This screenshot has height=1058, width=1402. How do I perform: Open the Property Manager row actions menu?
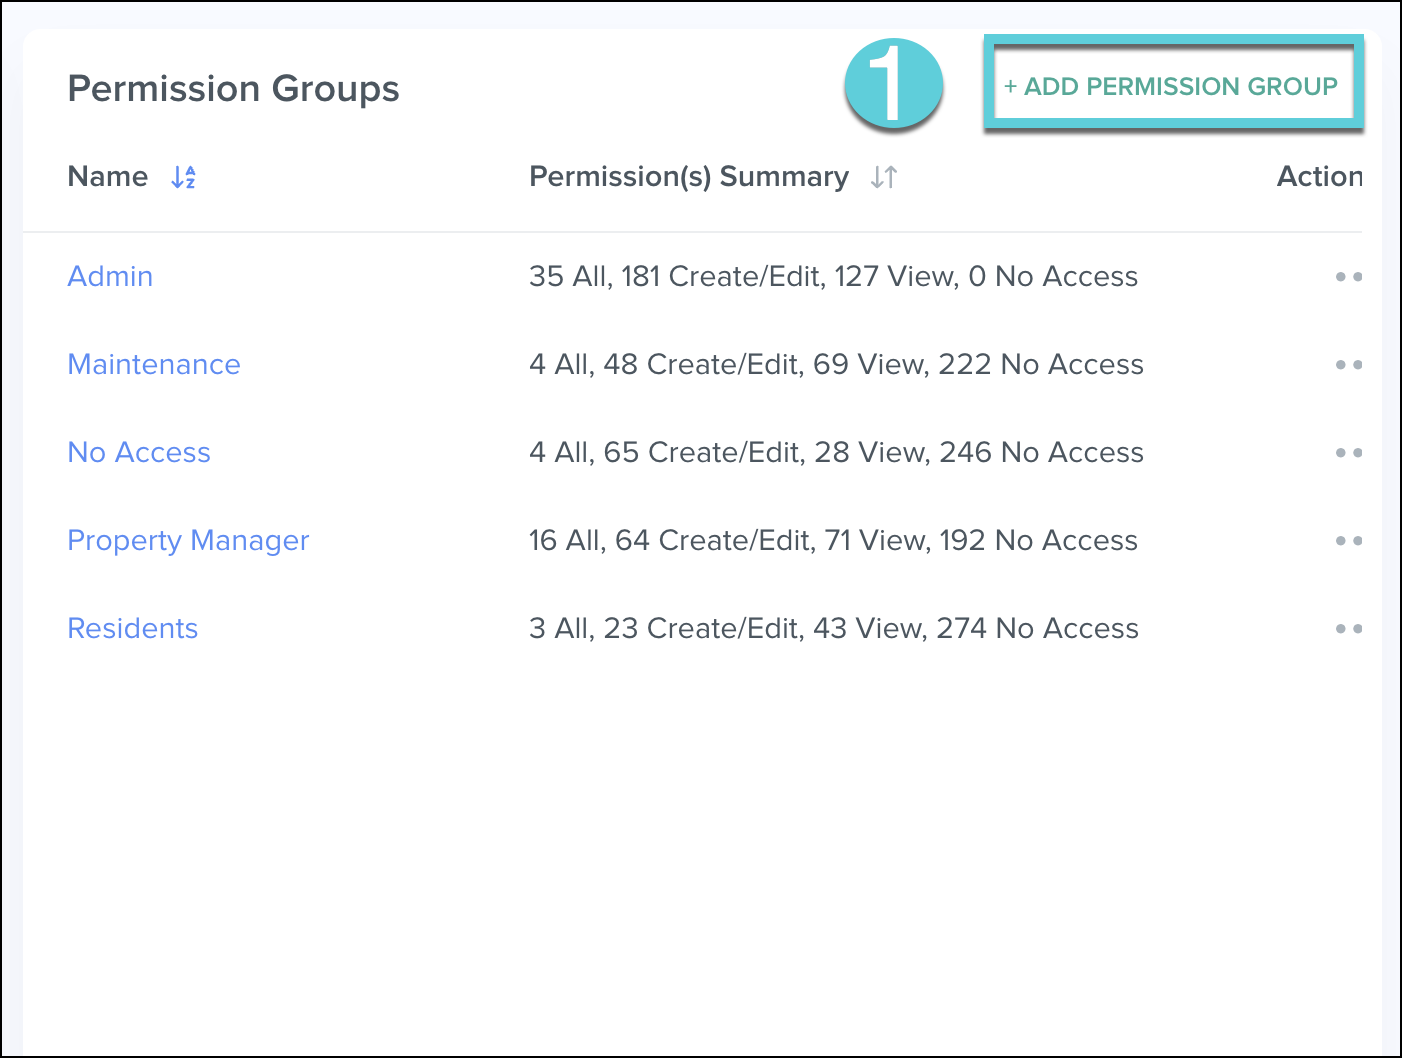click(x=1349, y=540)
